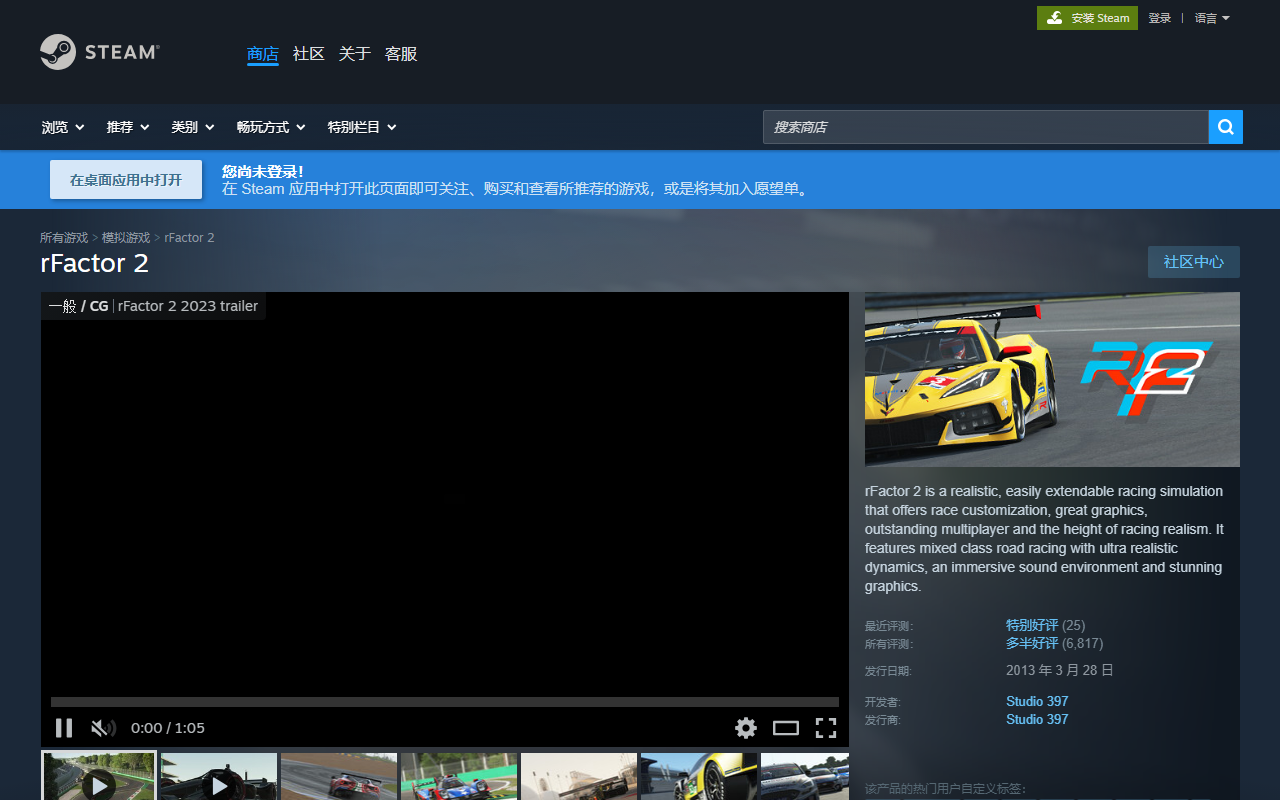This screenshot has width=1280, height=800.
Task: Click 模拟游戏 breadcrumb link
Action: [126, 238]
